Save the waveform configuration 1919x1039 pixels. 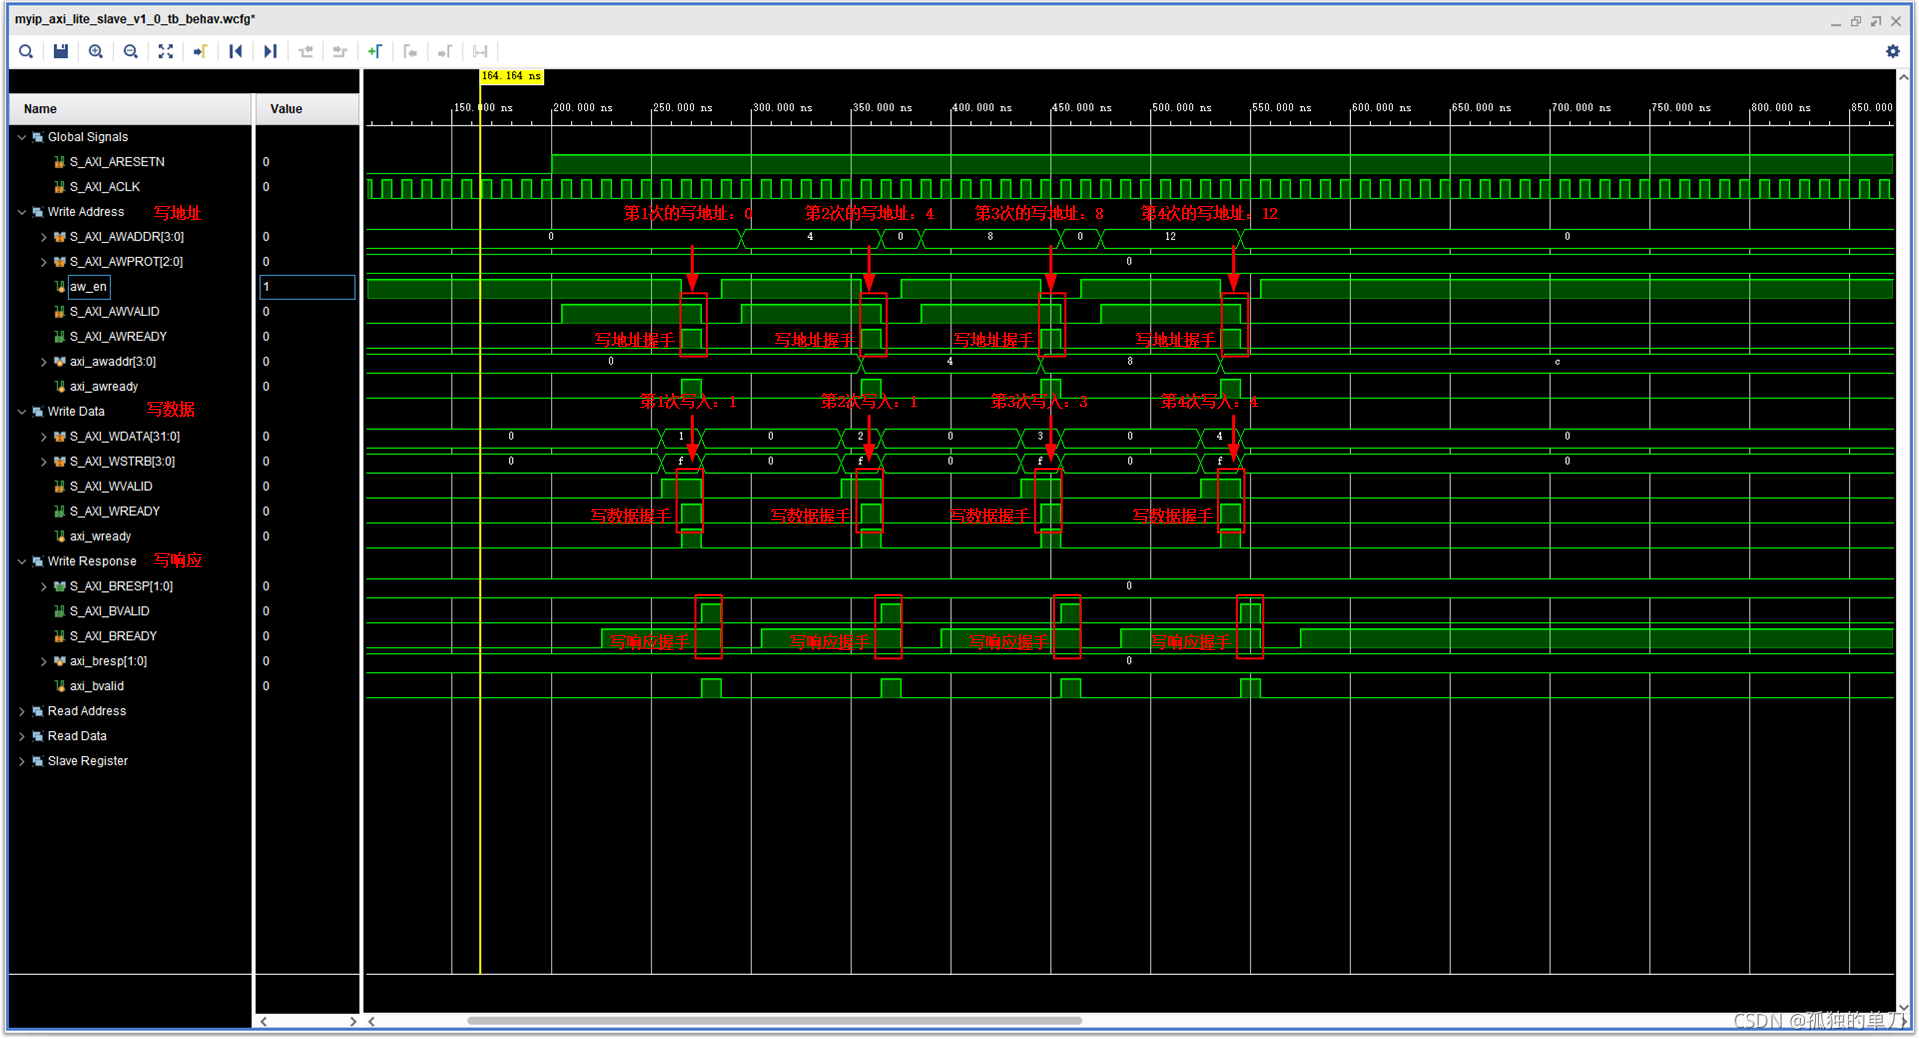(61, 51)
